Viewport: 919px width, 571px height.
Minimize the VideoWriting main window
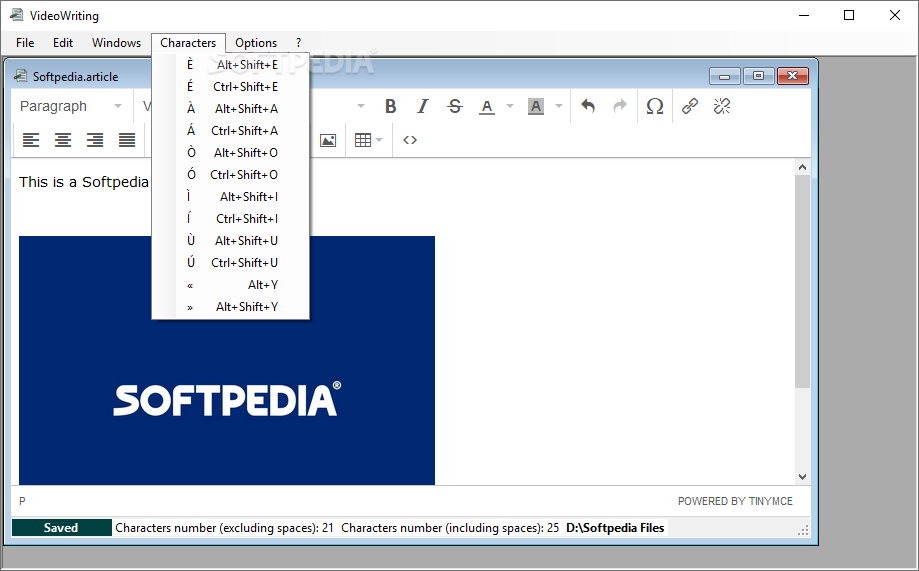click(804, 15)
